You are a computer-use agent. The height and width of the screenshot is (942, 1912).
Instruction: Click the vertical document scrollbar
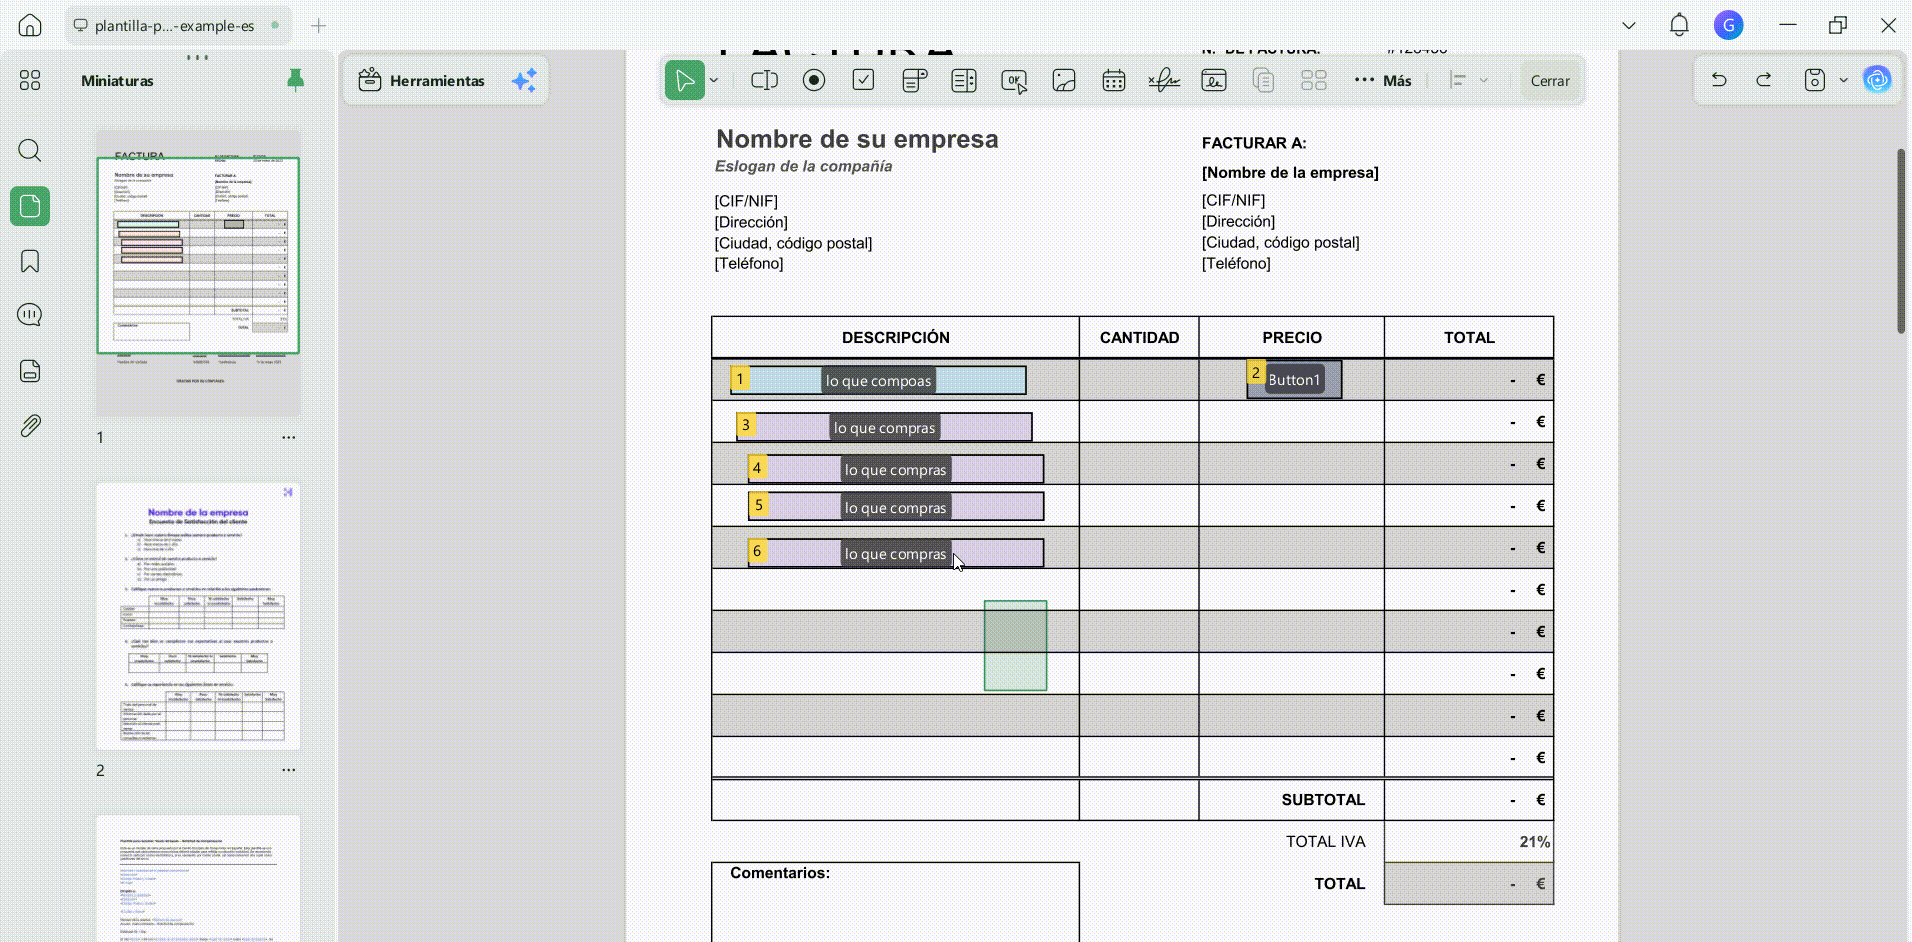point(1901,241)
